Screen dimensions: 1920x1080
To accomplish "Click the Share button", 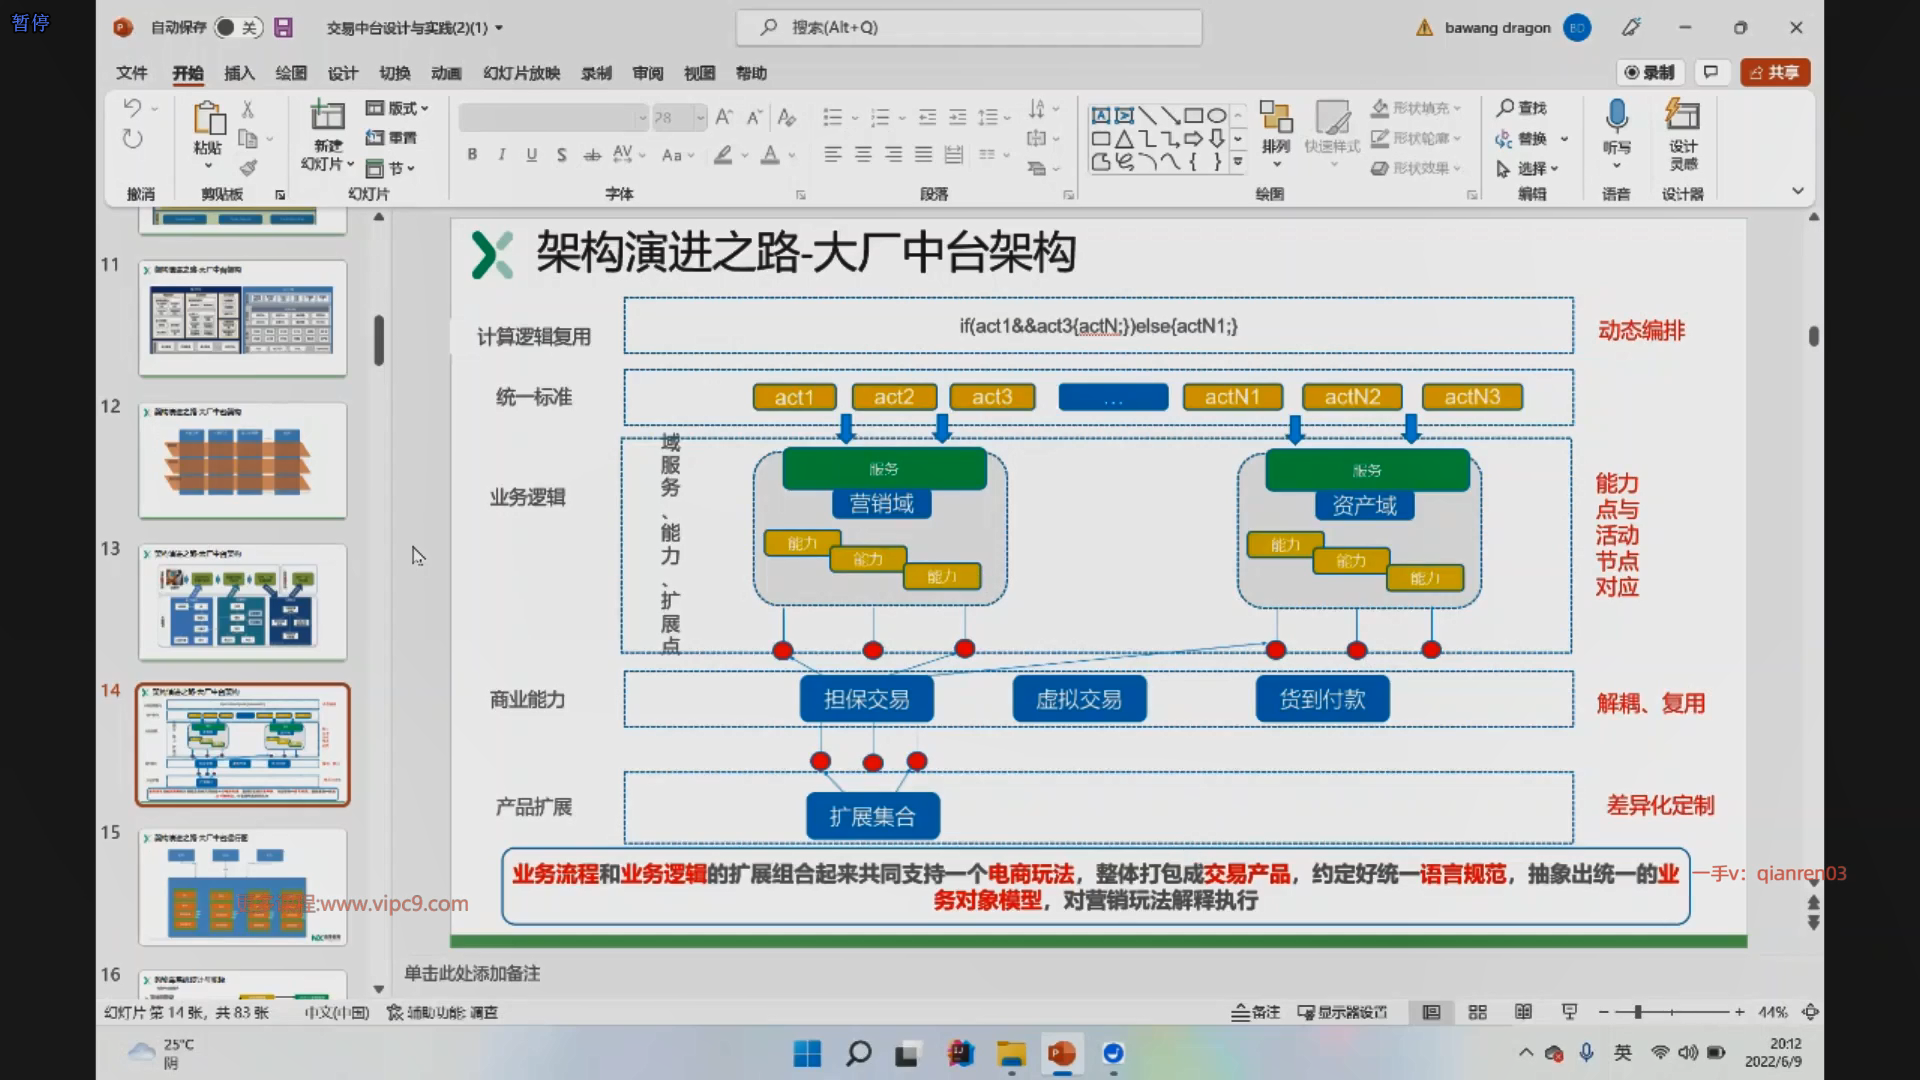I will (1775, 72).
